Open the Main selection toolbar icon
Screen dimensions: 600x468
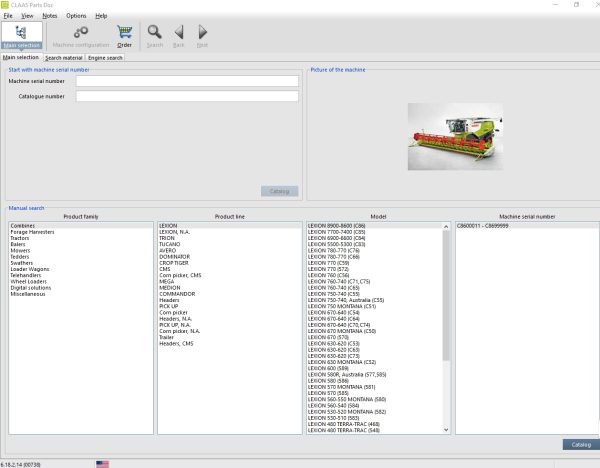[x=21, y=36]
